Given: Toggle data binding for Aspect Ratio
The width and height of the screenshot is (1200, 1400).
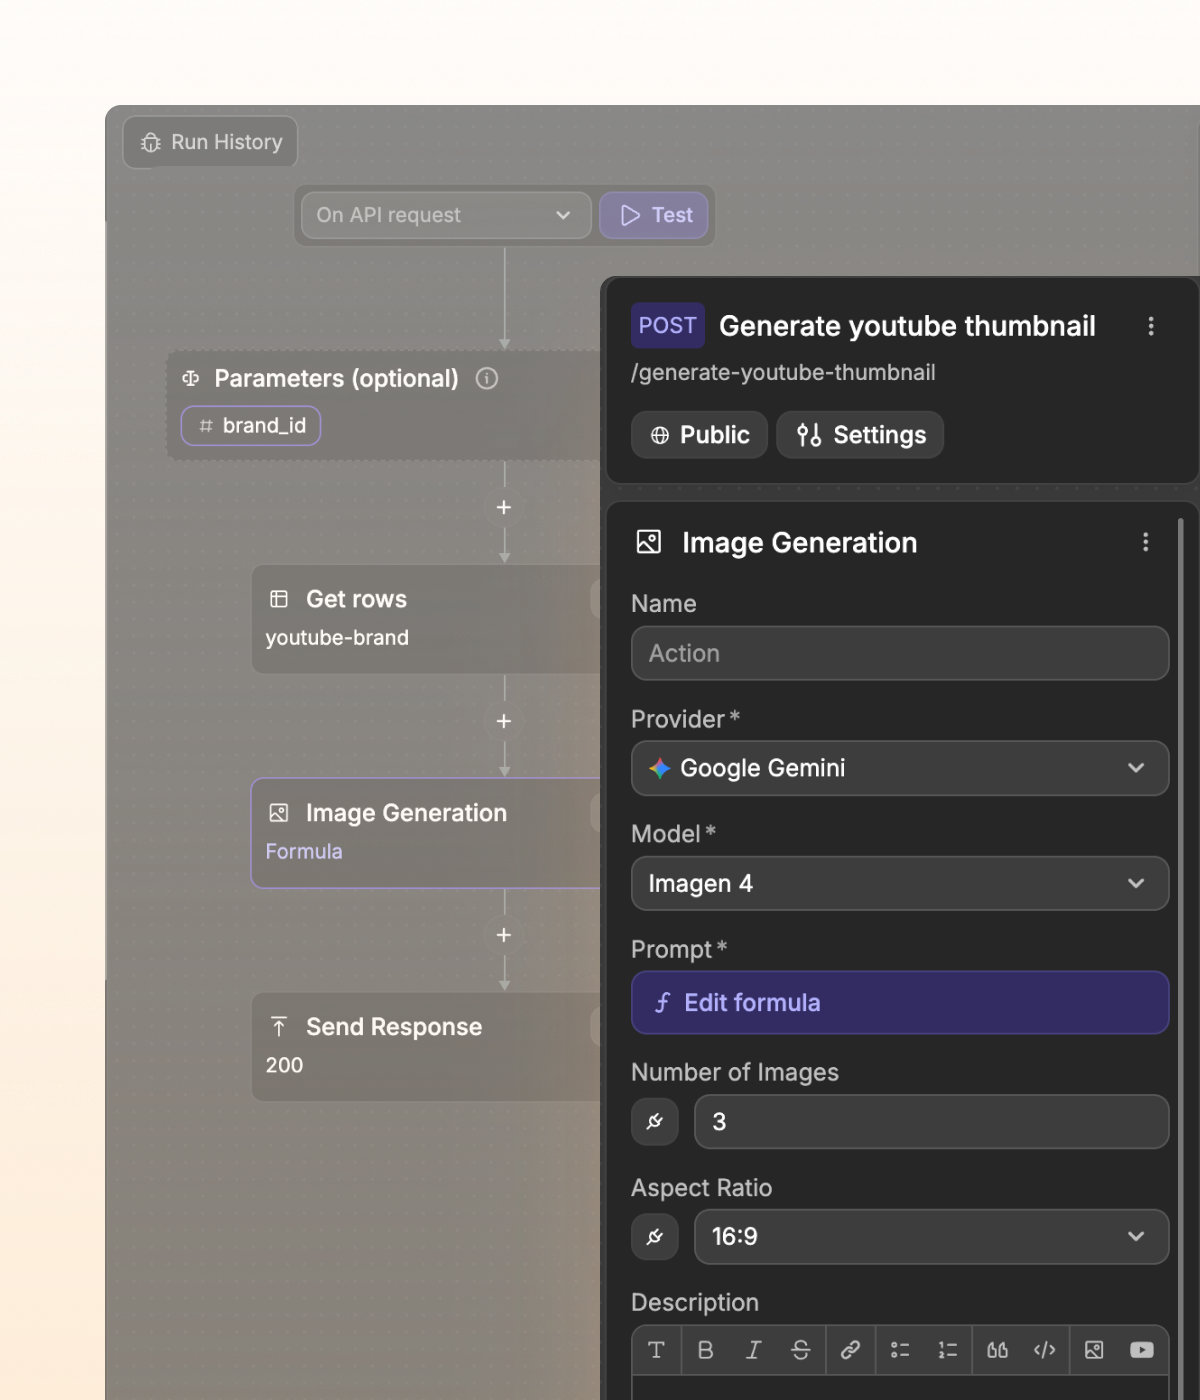Looking at the screenshot, I should tap(655, 1237).
